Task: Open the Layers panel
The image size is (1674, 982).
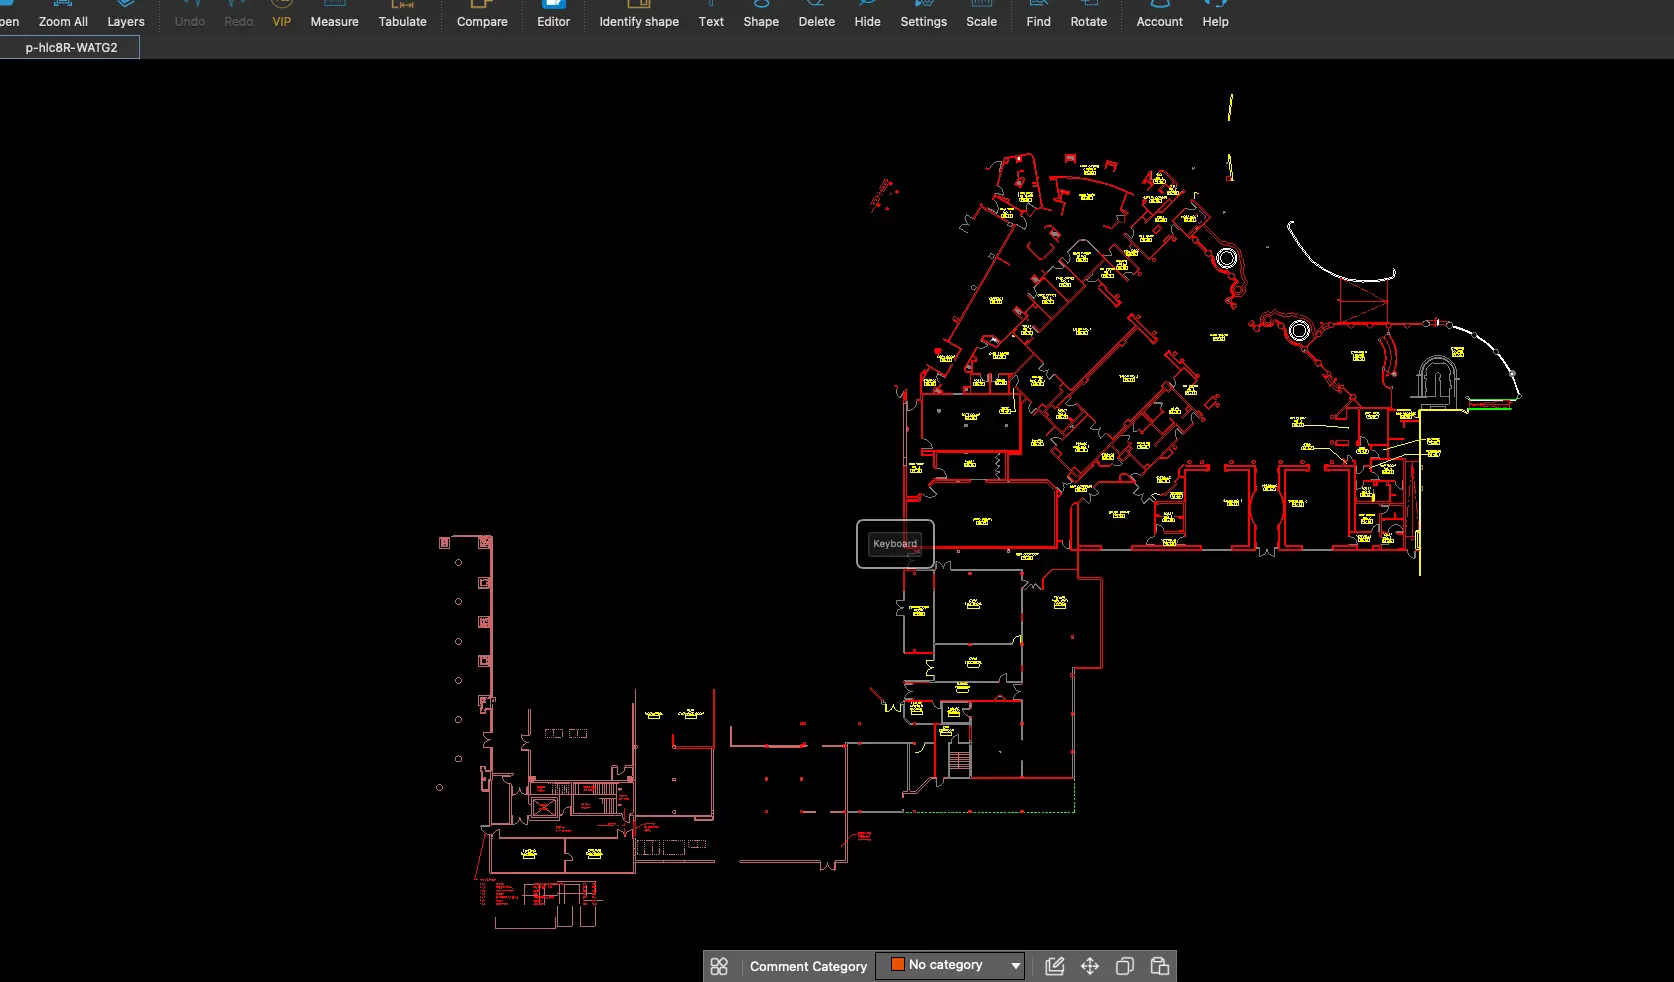Action: point(126,15)
